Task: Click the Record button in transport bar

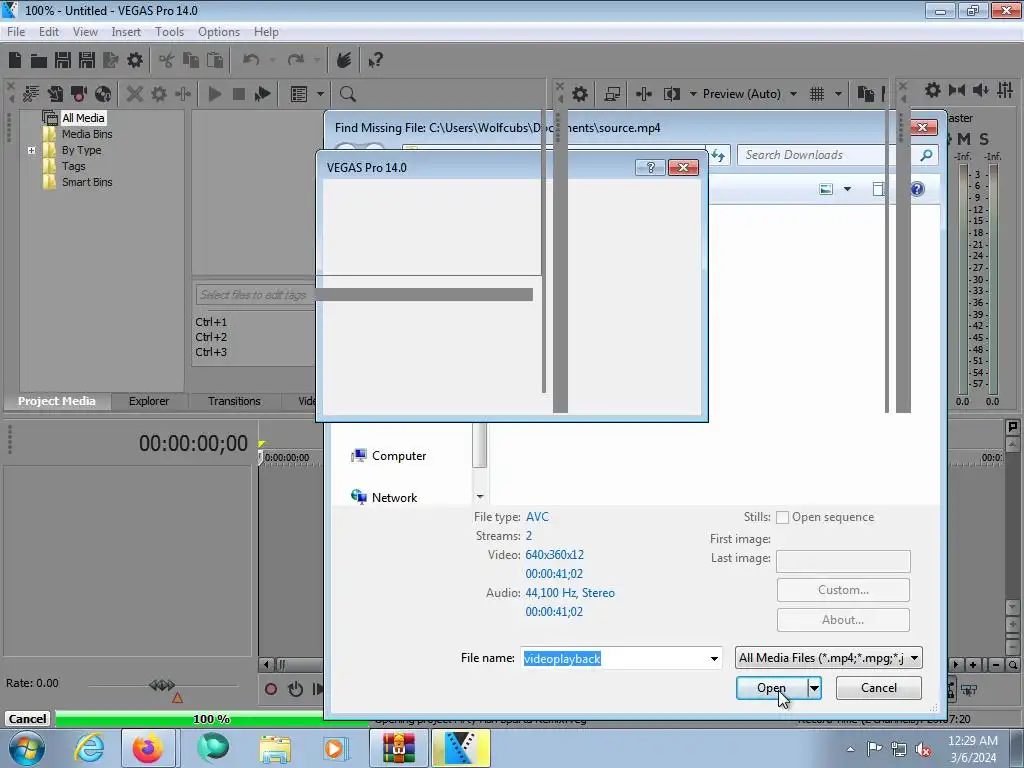Action: click(271, 689)
